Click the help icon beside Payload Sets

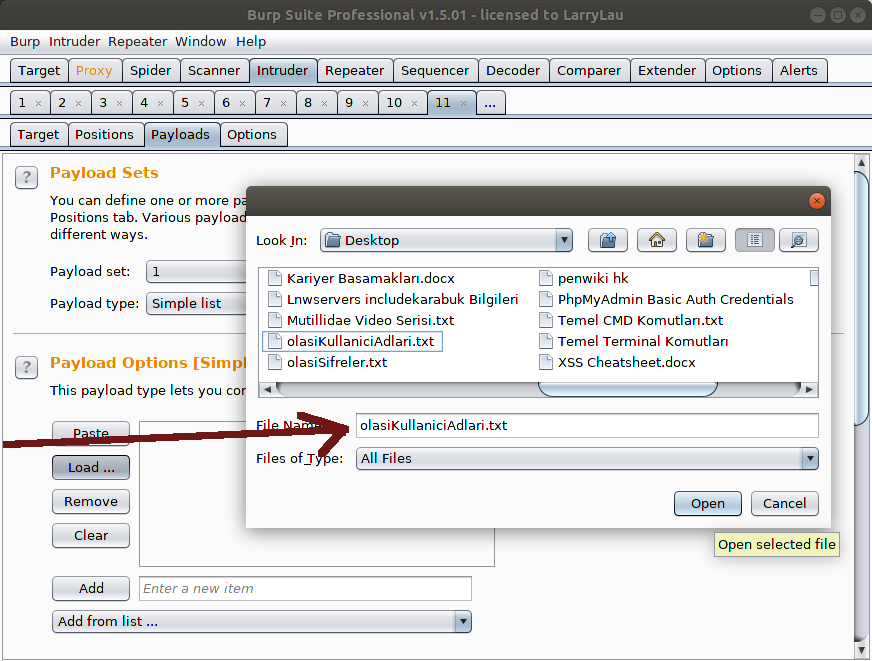pyautogui.click(x=26, y=178)
